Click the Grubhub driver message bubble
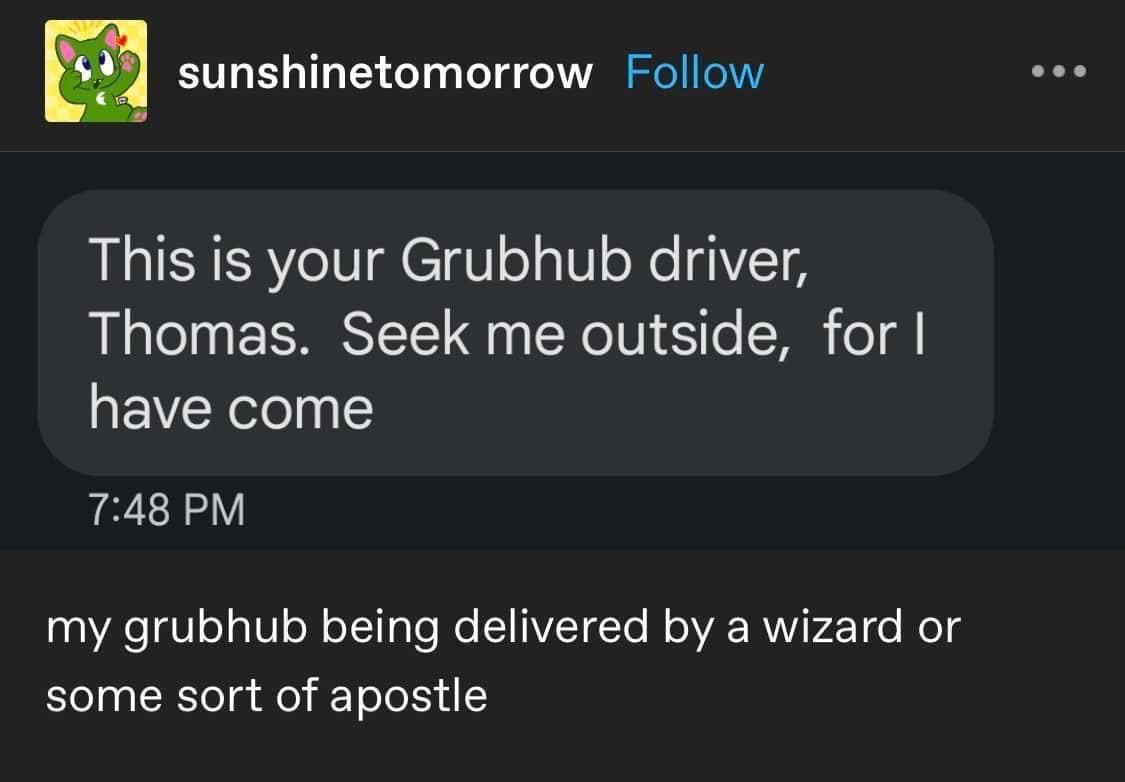 coord(515,333)
